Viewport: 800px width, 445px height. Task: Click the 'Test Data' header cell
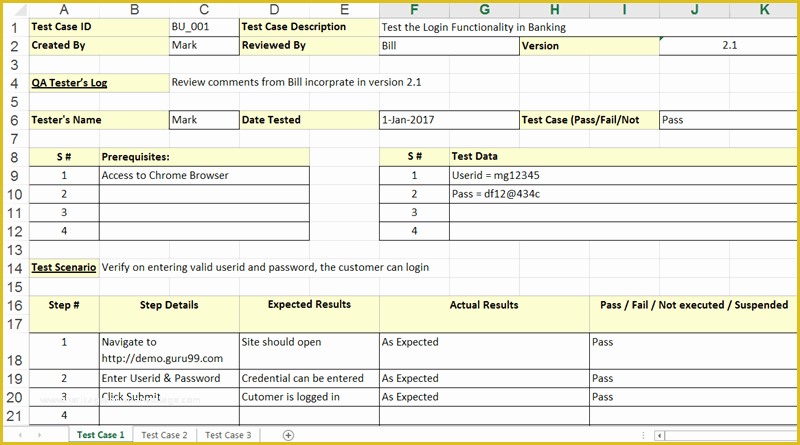623,157
